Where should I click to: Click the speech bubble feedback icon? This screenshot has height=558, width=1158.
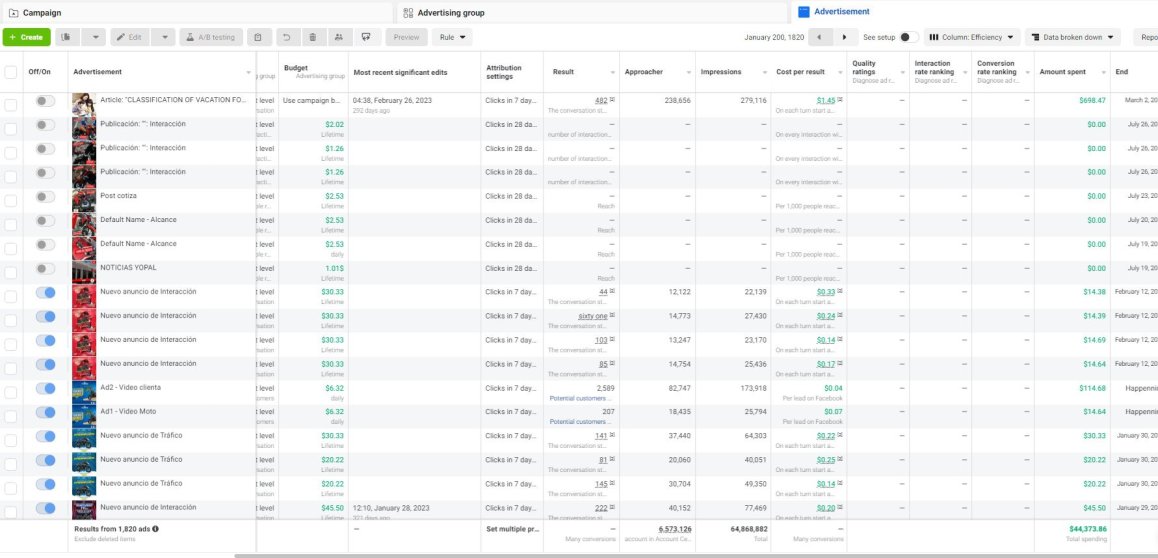[366, 37]
